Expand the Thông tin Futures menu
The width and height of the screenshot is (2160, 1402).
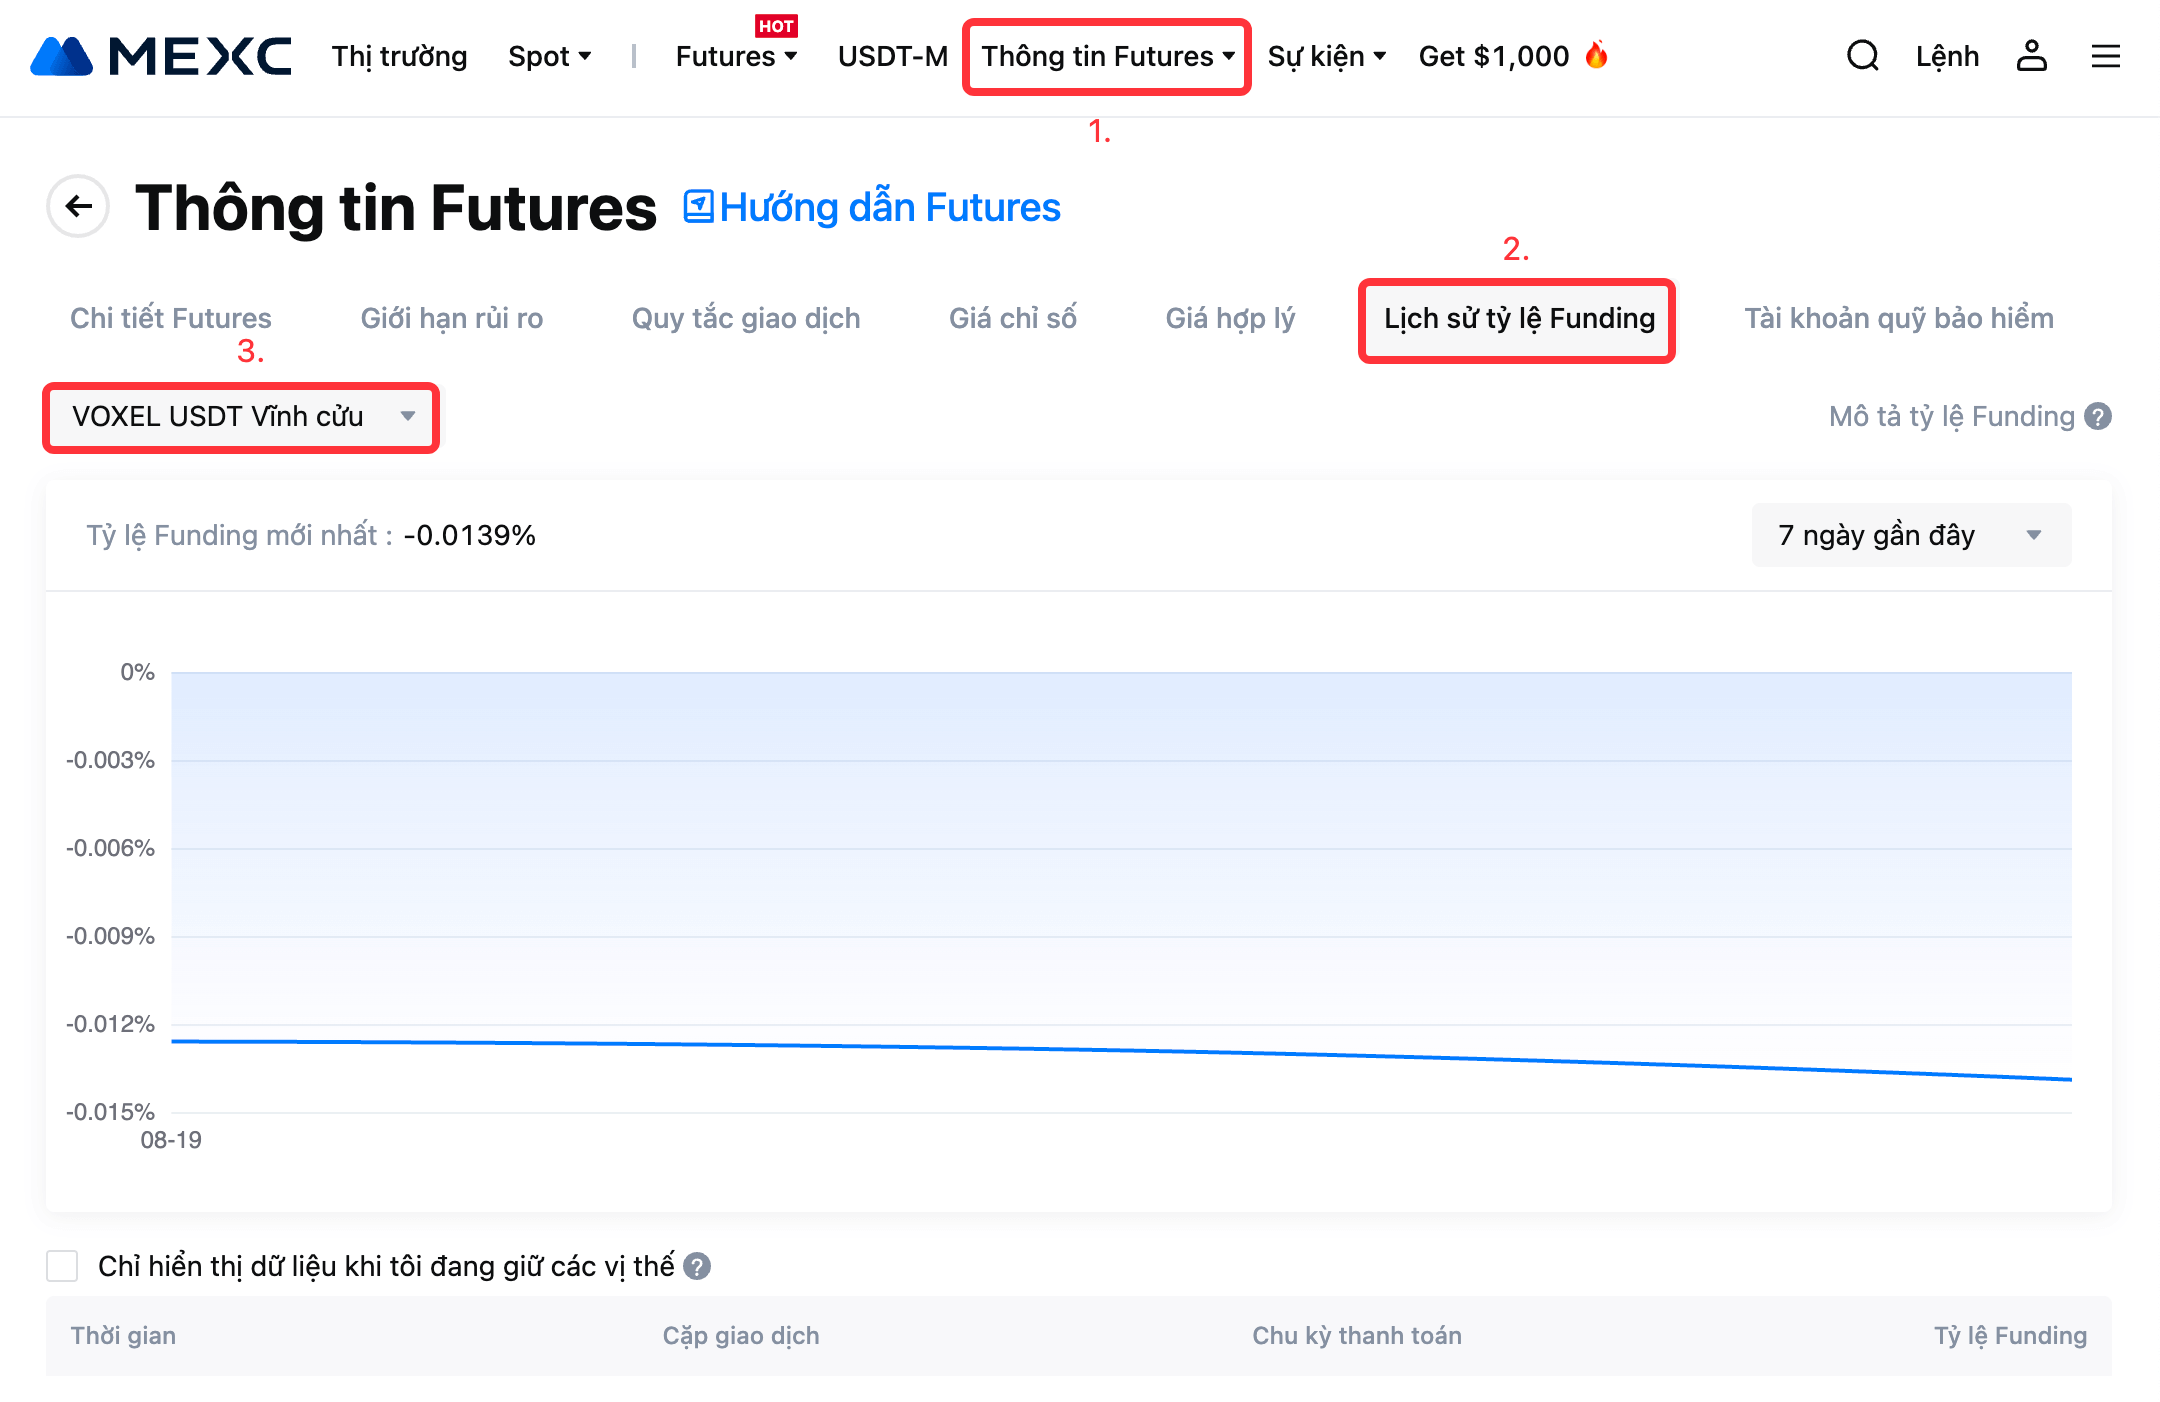click(1106, 56)
